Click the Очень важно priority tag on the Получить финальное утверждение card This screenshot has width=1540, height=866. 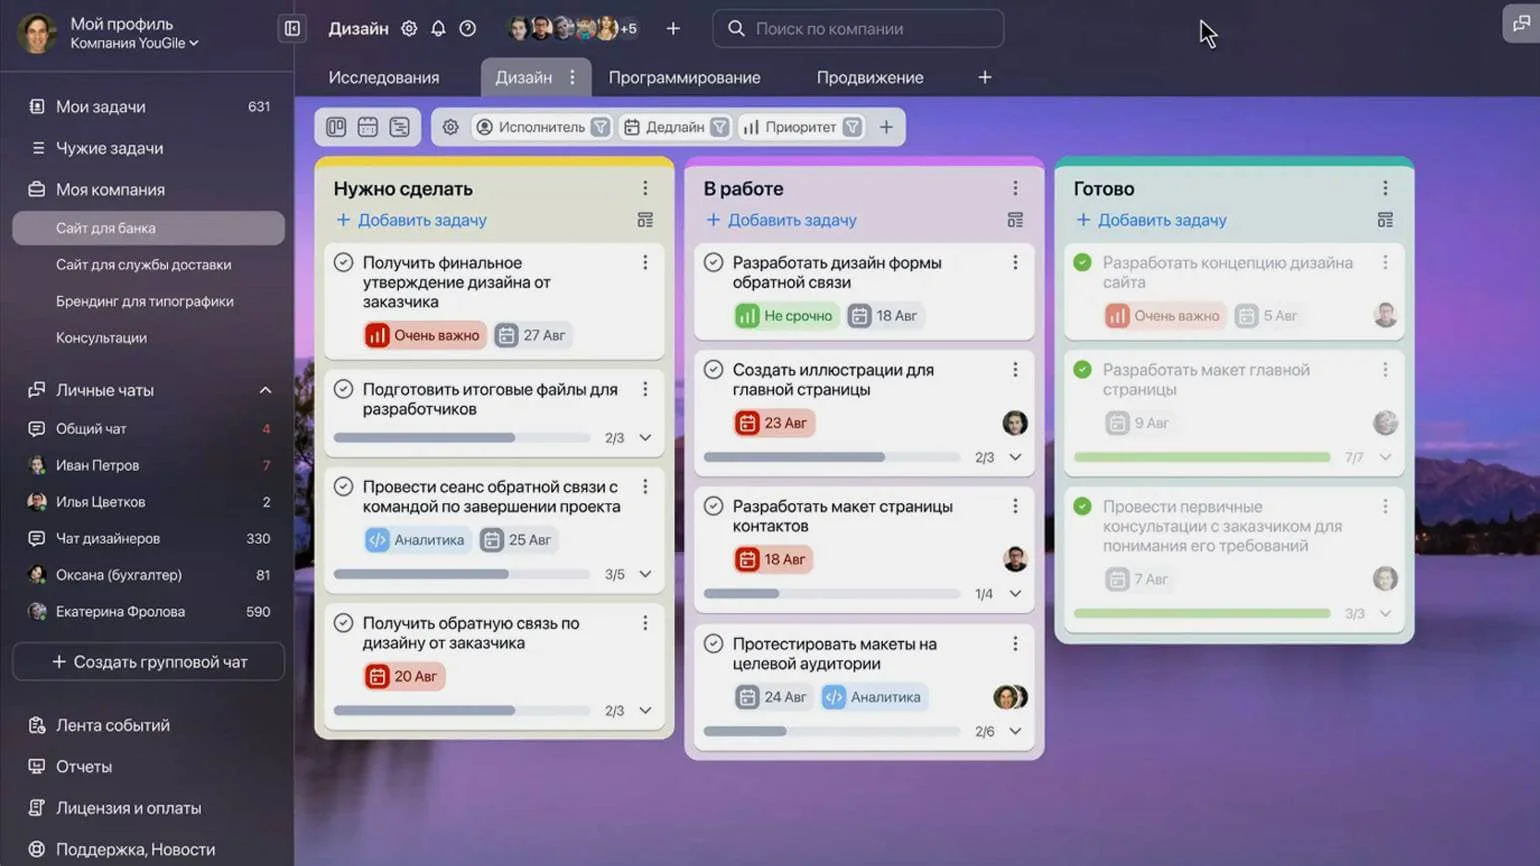pyautogui.click(x=425, y=335)
